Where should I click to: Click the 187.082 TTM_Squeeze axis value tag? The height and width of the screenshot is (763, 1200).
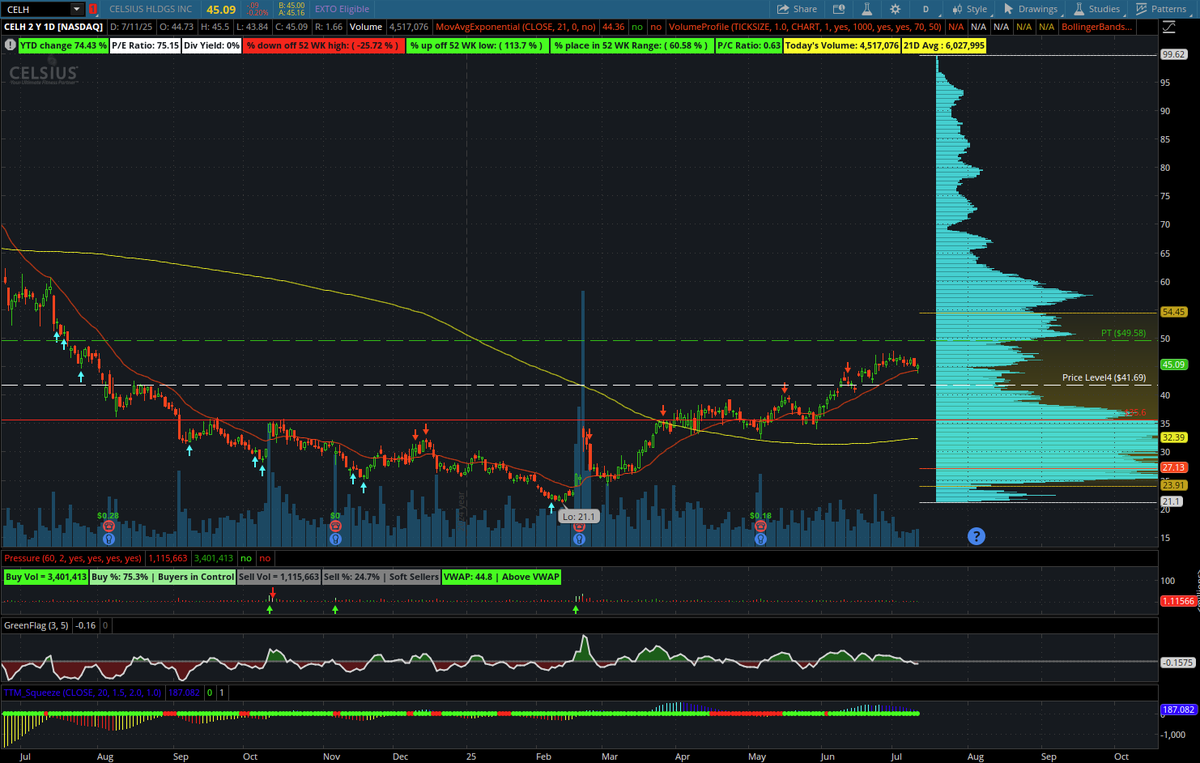[x=1177, y=709]
